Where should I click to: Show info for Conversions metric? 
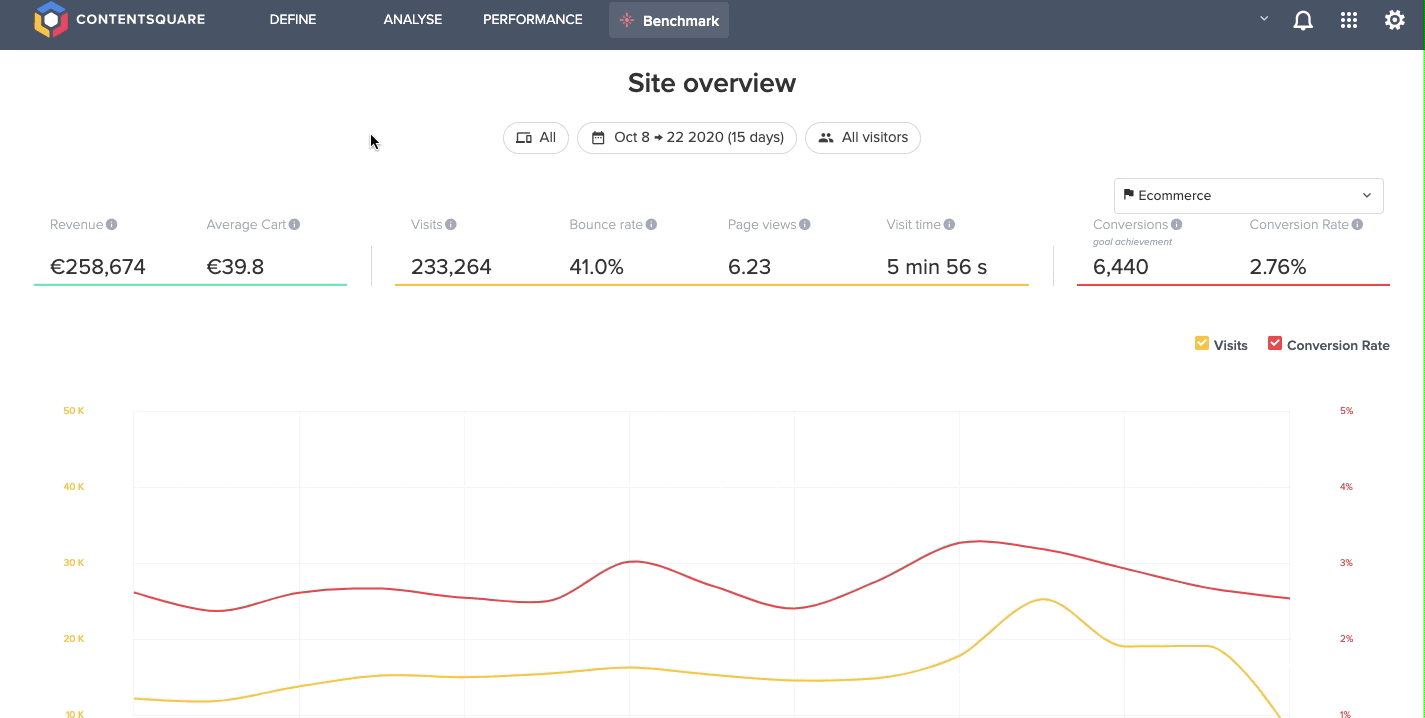[x=1177, y=225]
